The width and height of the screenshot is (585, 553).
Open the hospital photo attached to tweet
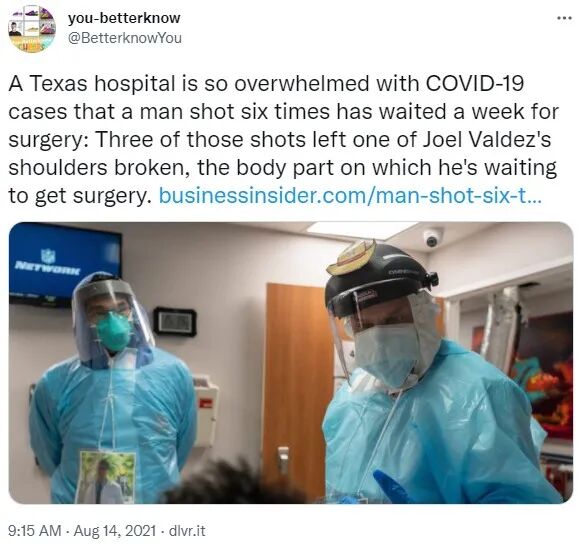[x=291, y=363]
